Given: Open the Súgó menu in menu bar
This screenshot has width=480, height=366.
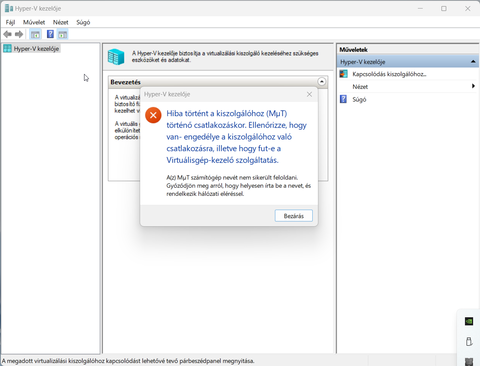Looking at the screenshot, I should (83, 22).
